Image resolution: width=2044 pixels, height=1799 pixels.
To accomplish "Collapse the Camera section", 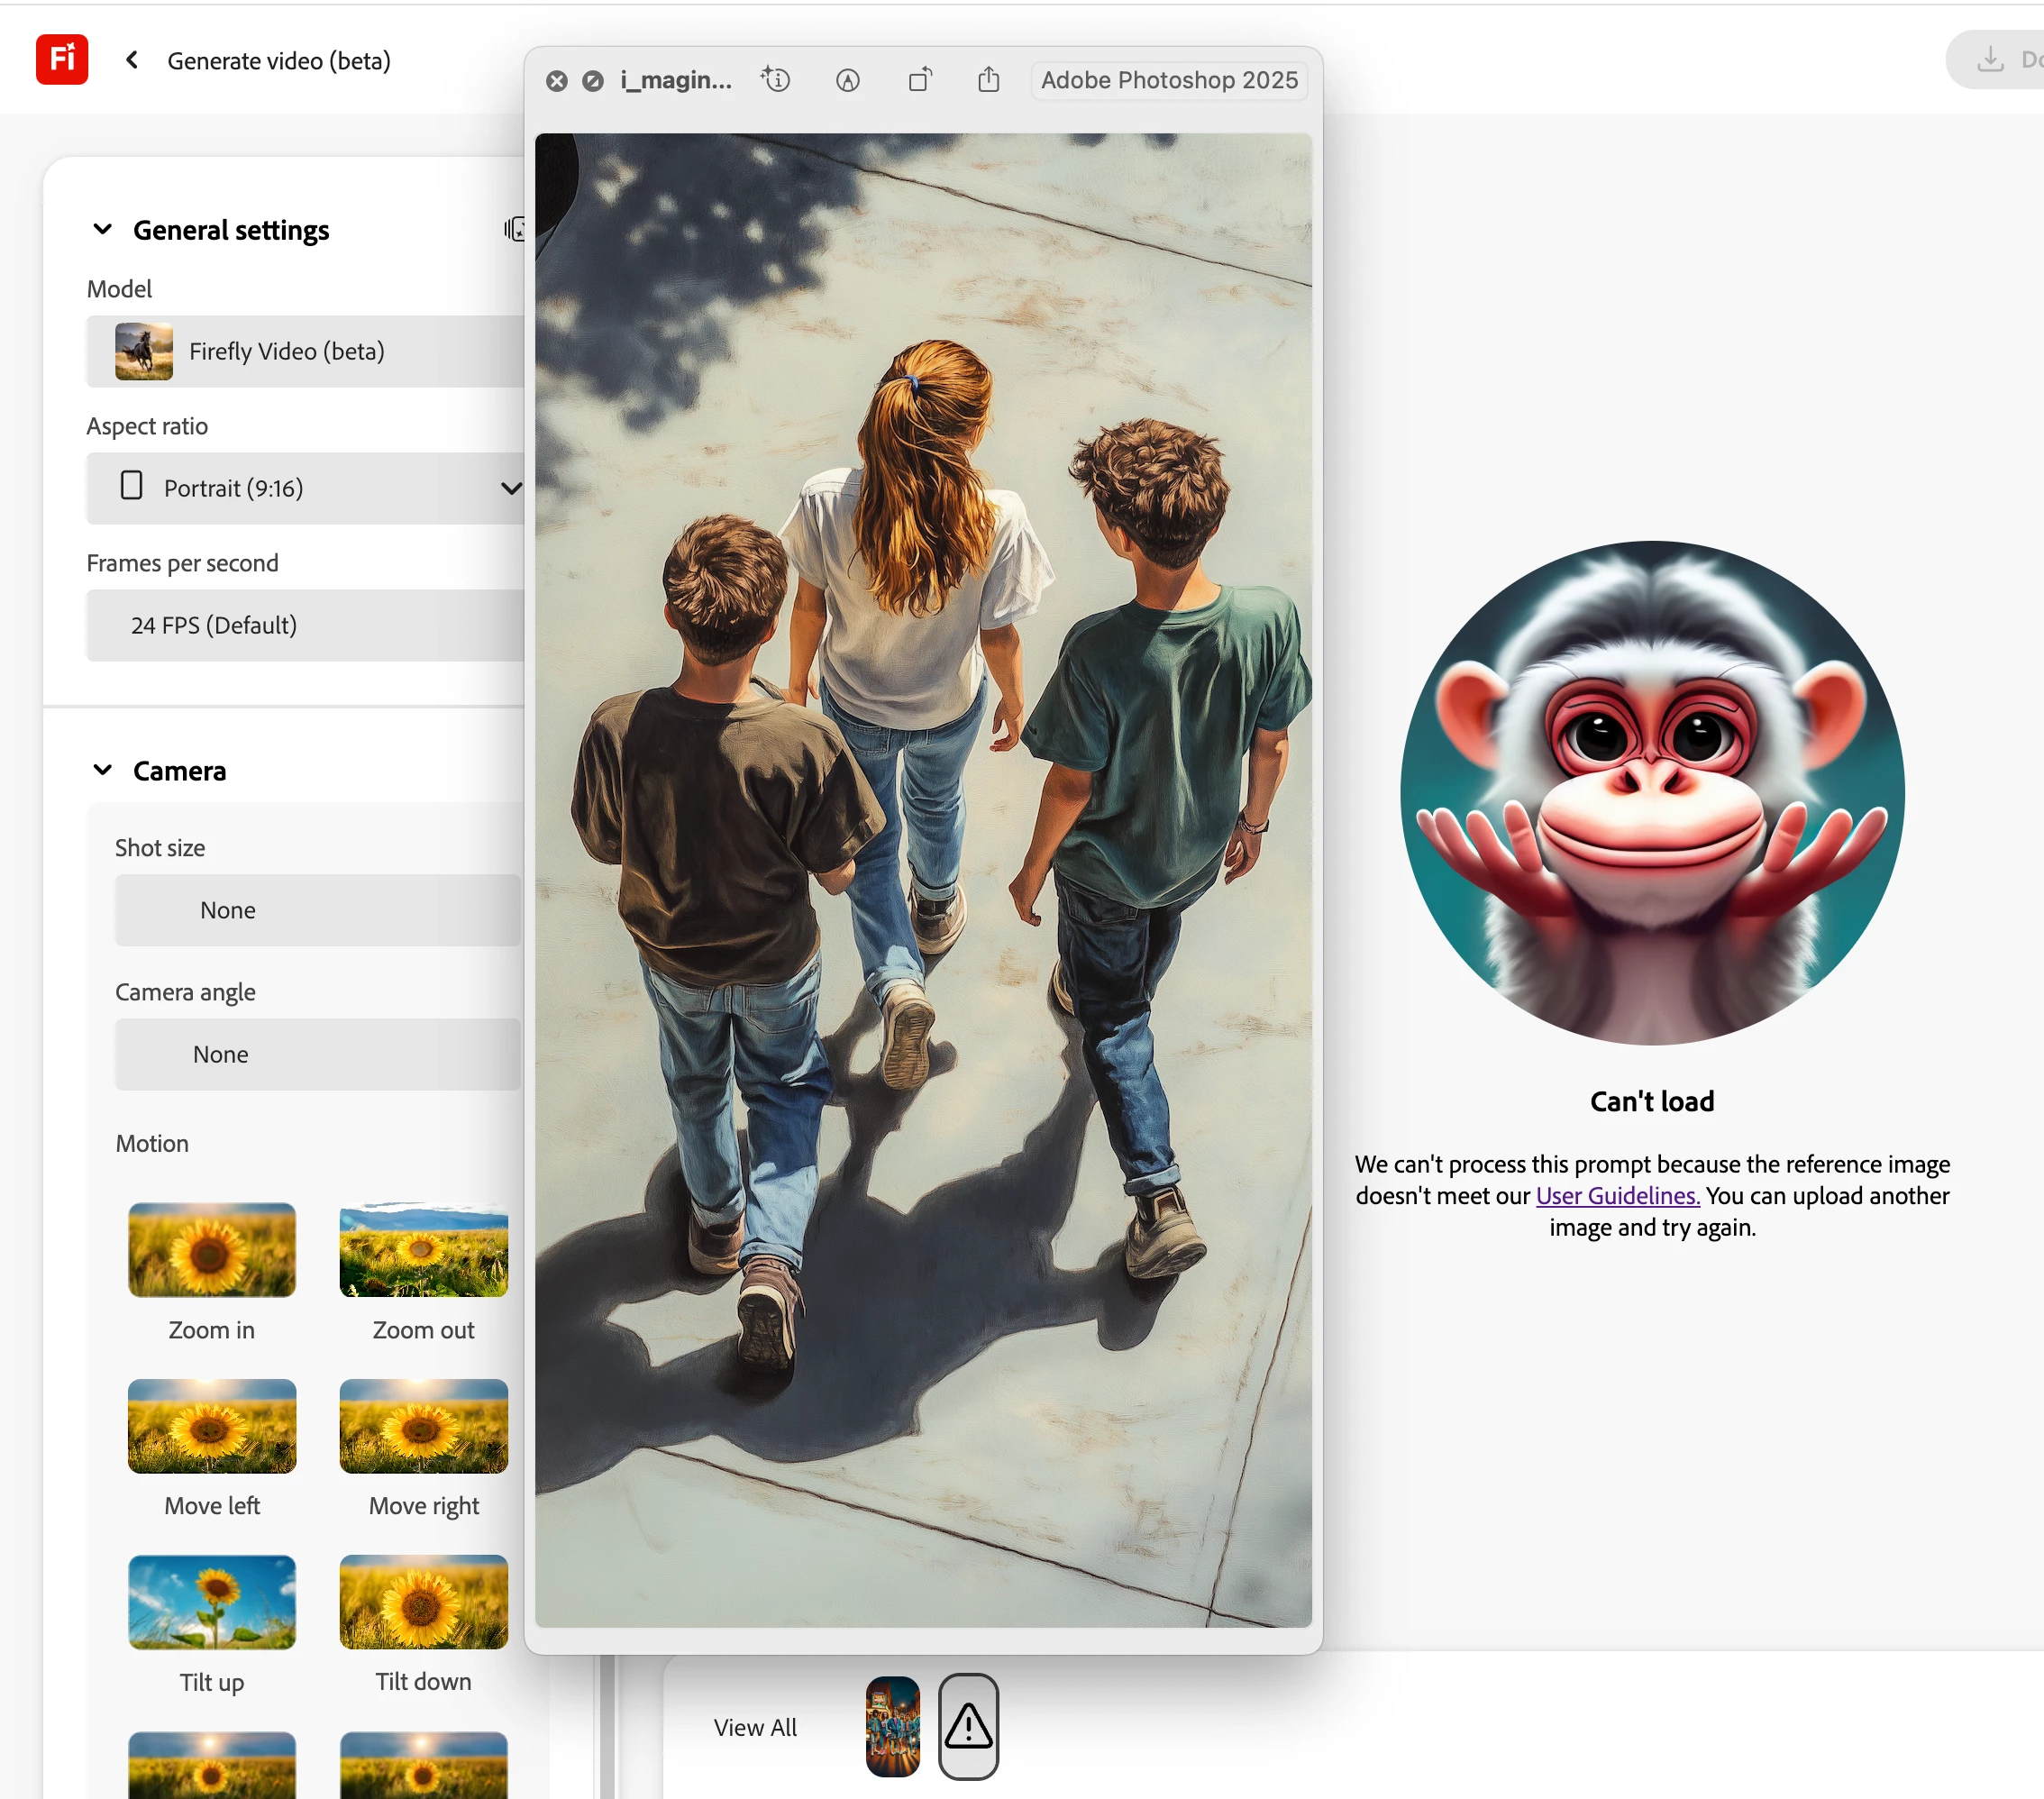I will [102, 770].
